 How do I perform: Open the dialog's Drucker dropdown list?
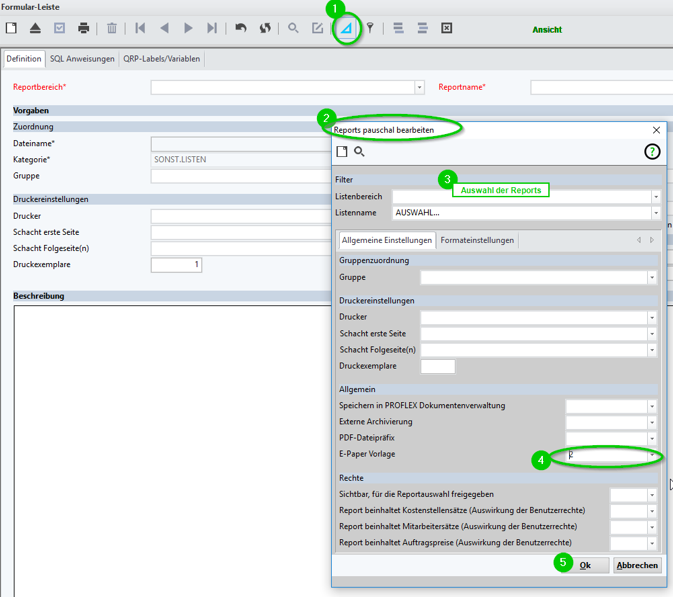652,318
